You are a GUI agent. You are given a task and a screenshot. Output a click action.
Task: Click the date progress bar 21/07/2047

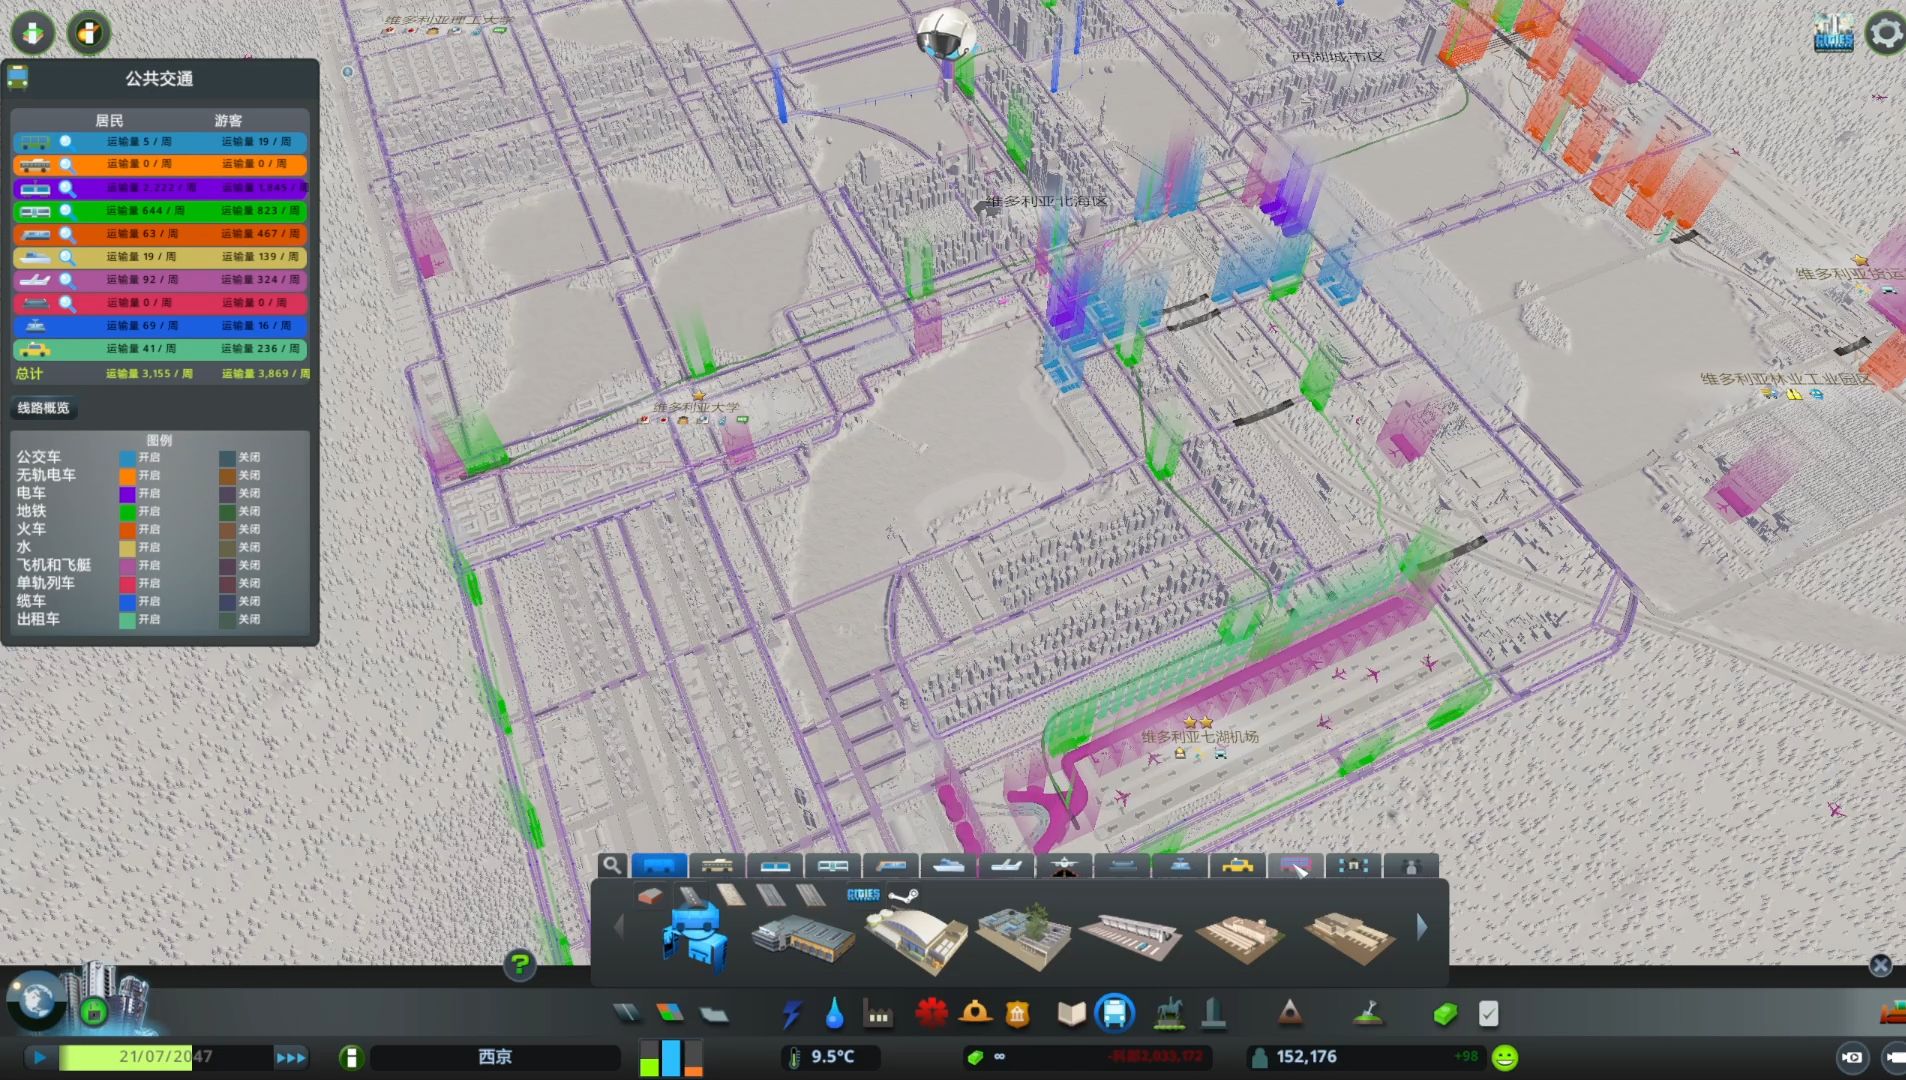pos(165,1057)
